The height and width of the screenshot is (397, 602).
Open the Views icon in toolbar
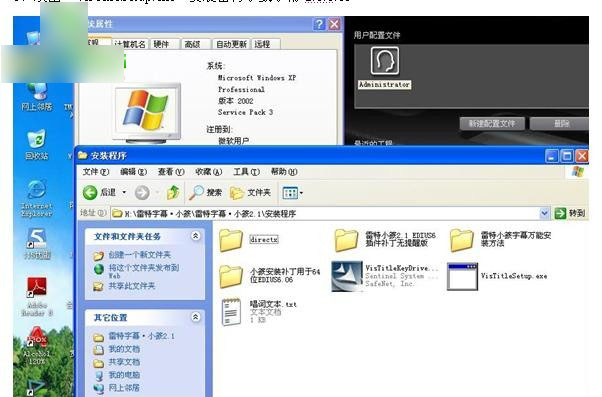pyautogui.click(x=290, y=193)
